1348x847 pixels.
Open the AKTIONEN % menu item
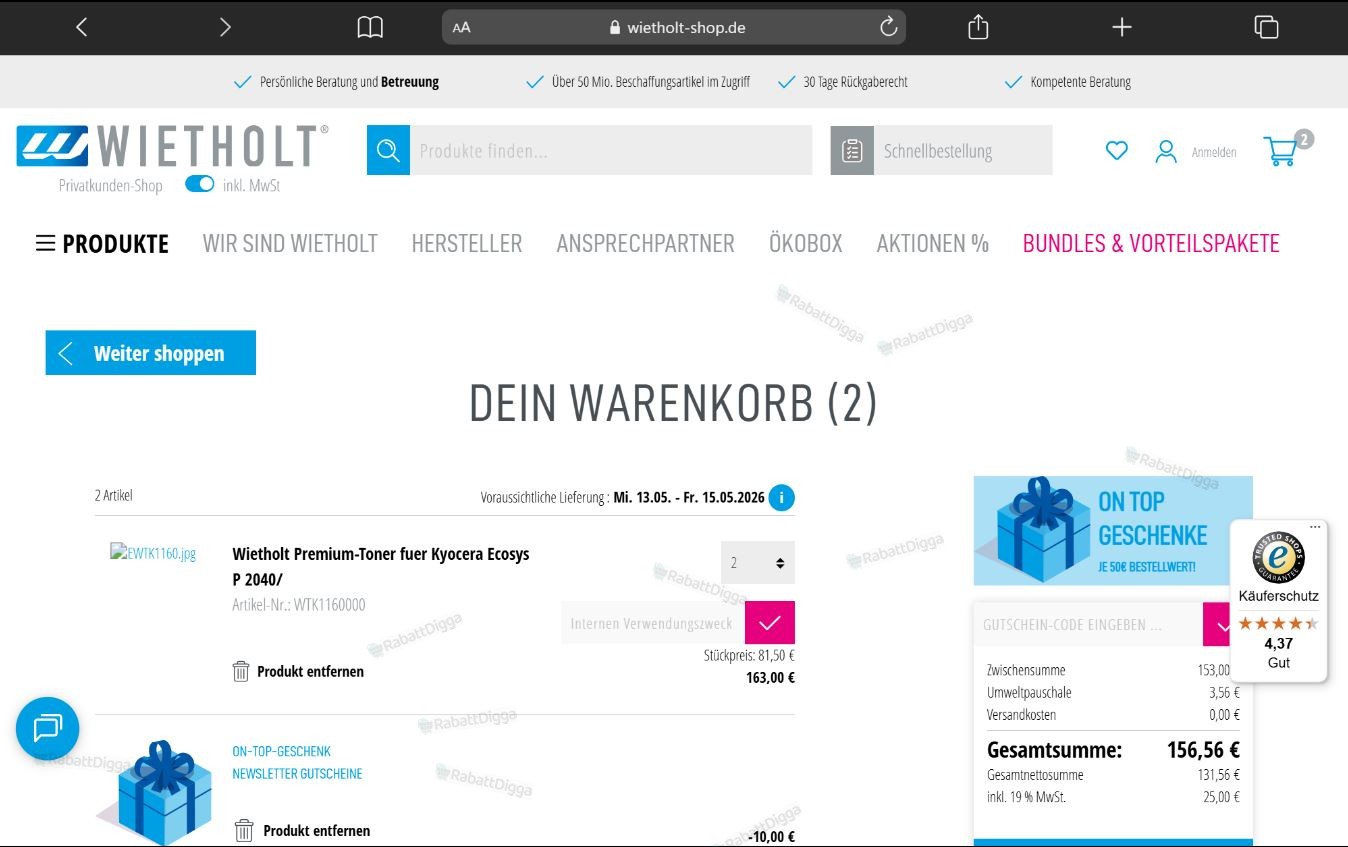point(933,243)
